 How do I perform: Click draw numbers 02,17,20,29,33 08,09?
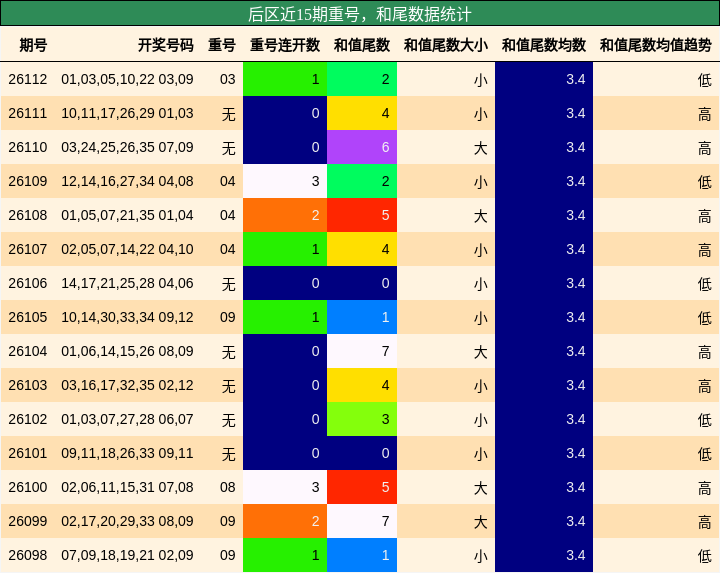tap(127, 521)
